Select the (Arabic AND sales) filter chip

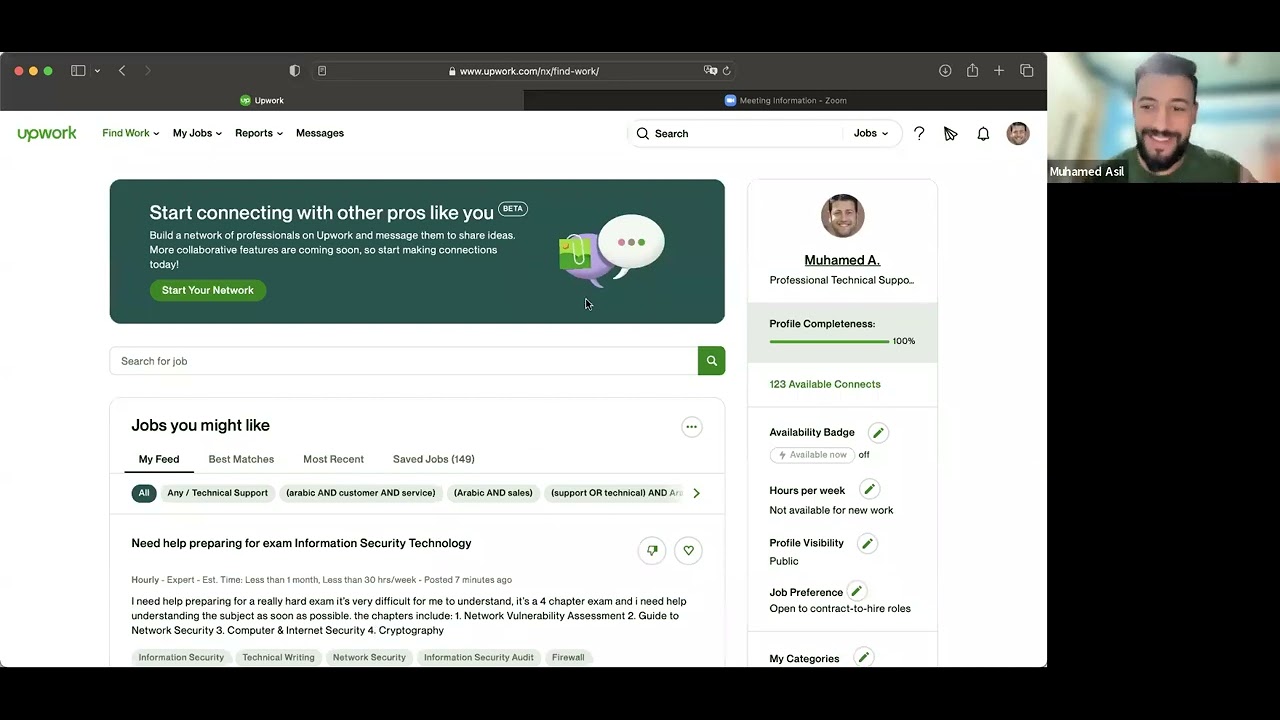[493, 493]
